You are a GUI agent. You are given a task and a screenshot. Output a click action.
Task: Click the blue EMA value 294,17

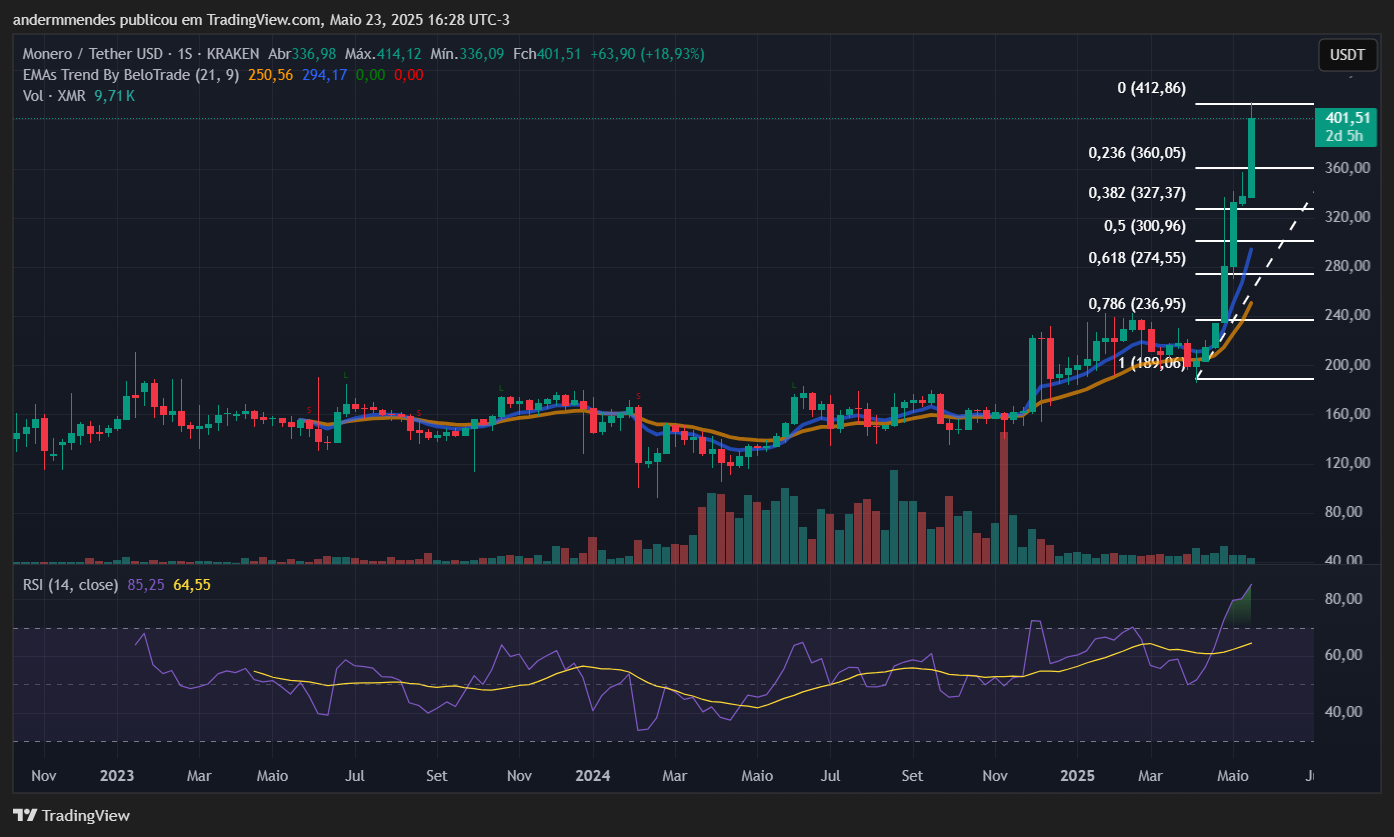coord(324,75)
